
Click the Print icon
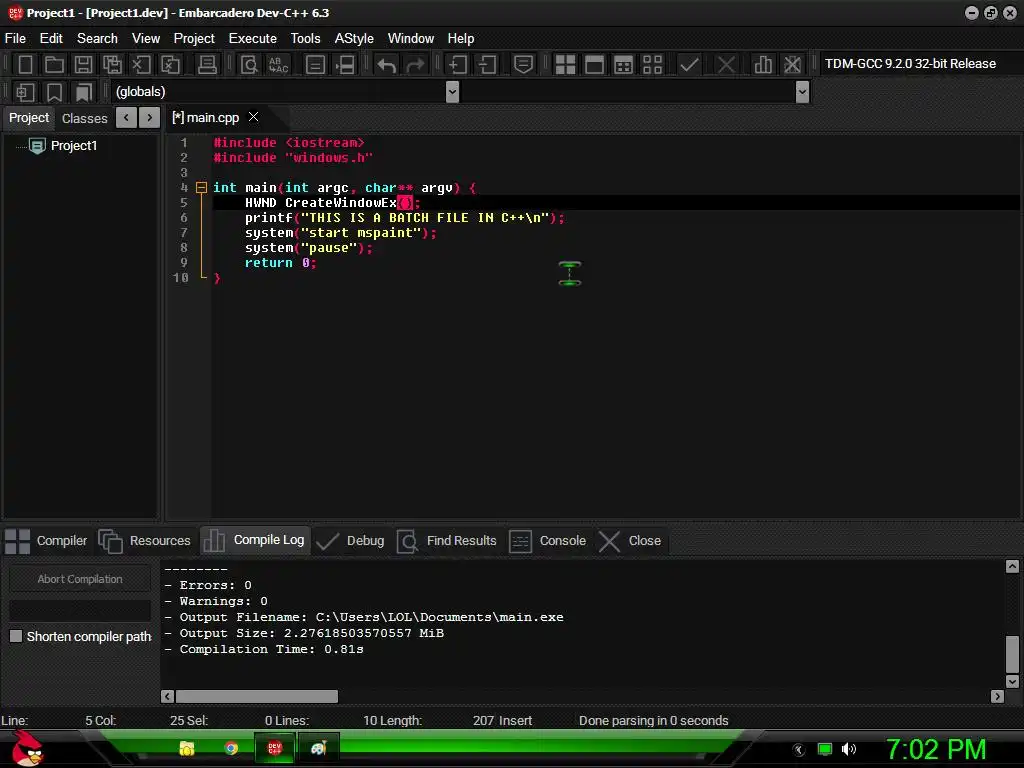[207, 64]
